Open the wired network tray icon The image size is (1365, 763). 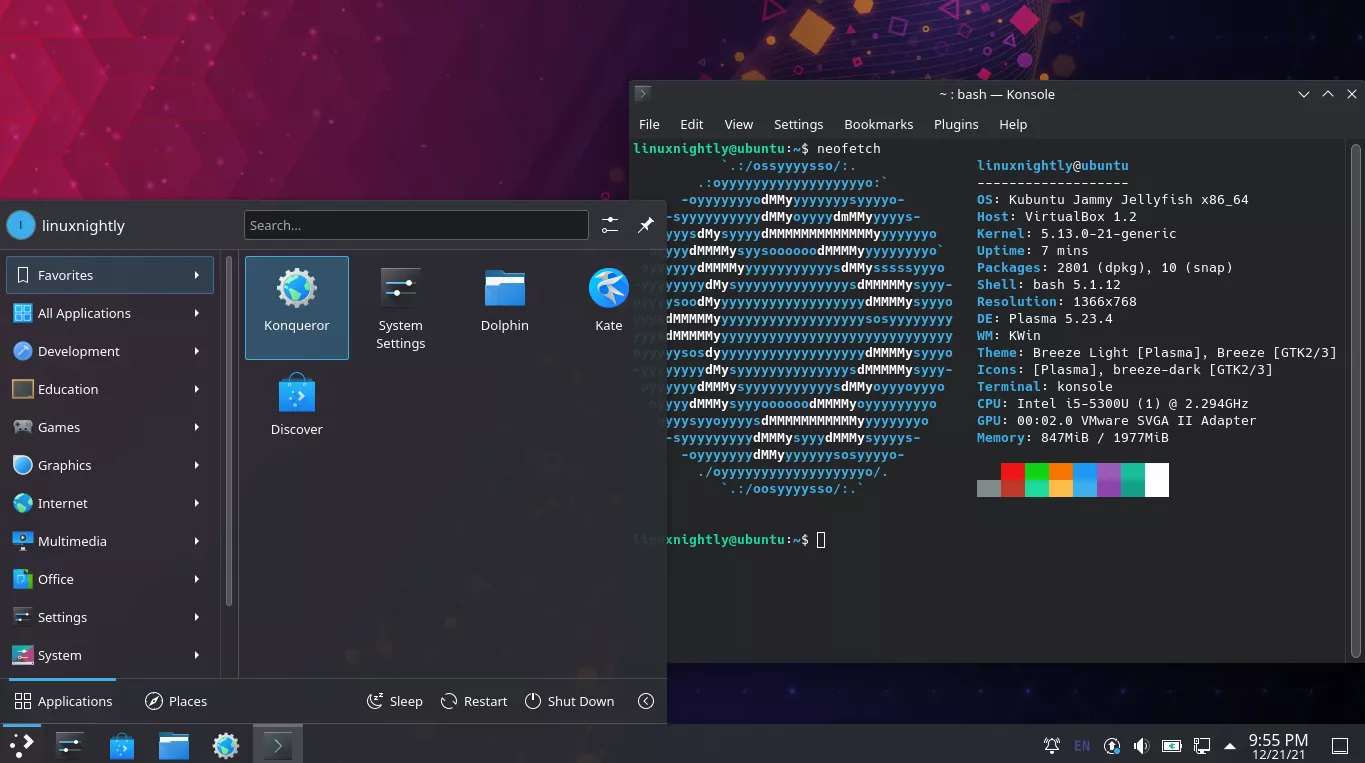[1202, 746]
